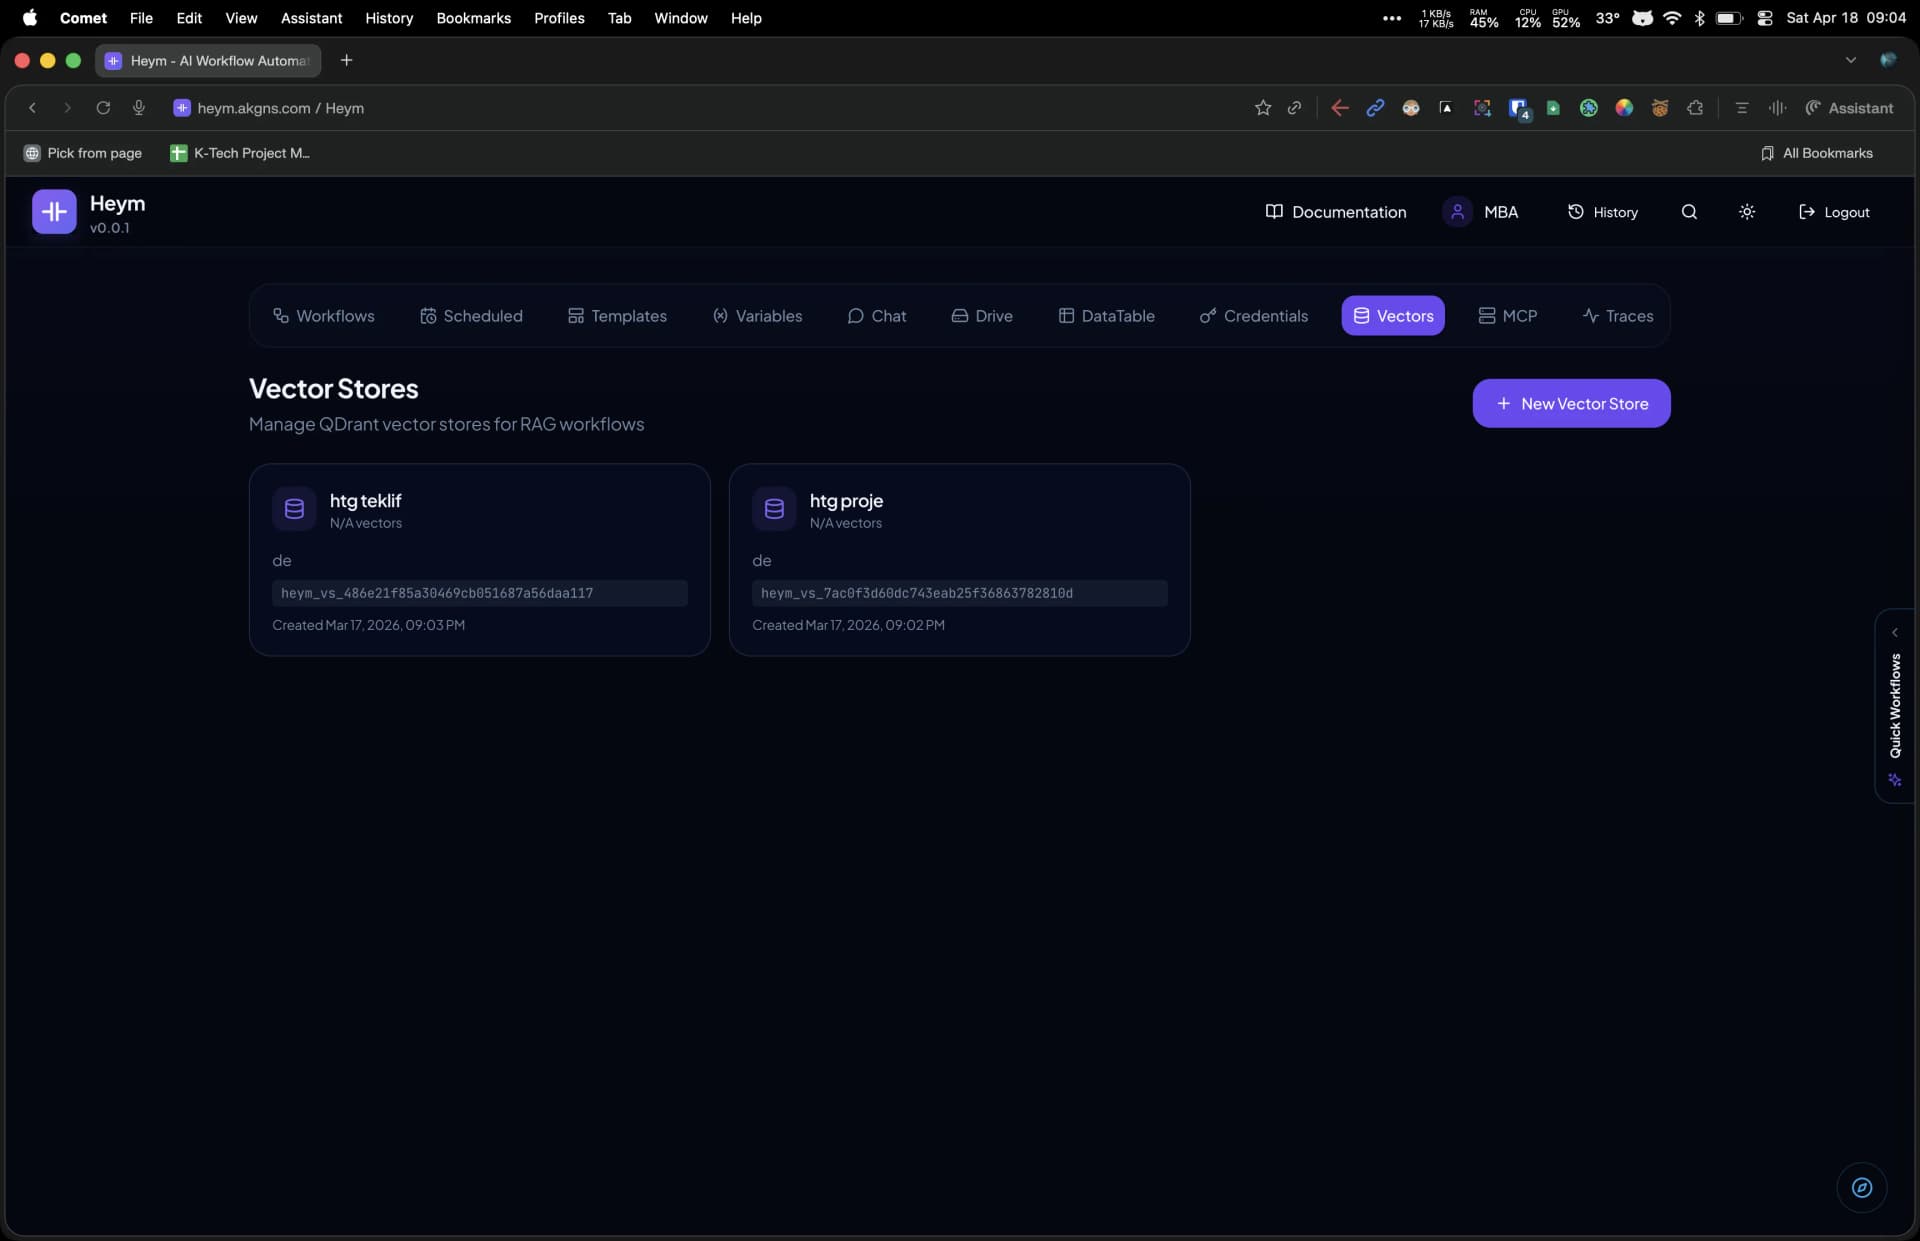
Task: Expand the tab list chevron
Action: point(1851,59)
